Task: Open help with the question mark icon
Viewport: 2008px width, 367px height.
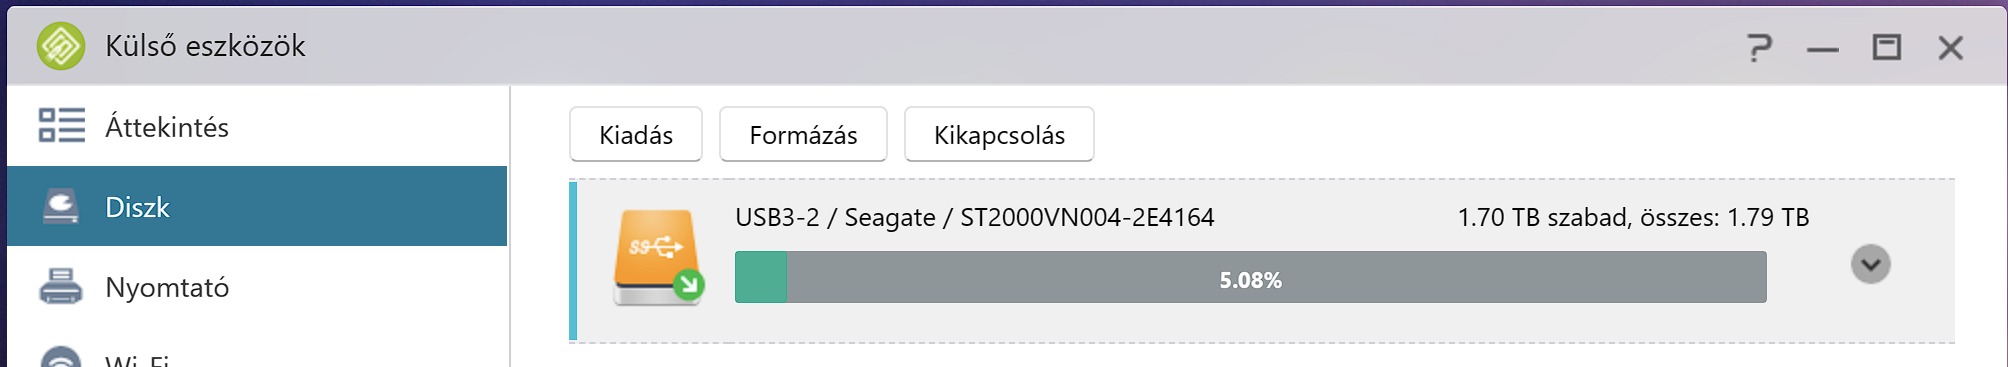Action: 1760,47
